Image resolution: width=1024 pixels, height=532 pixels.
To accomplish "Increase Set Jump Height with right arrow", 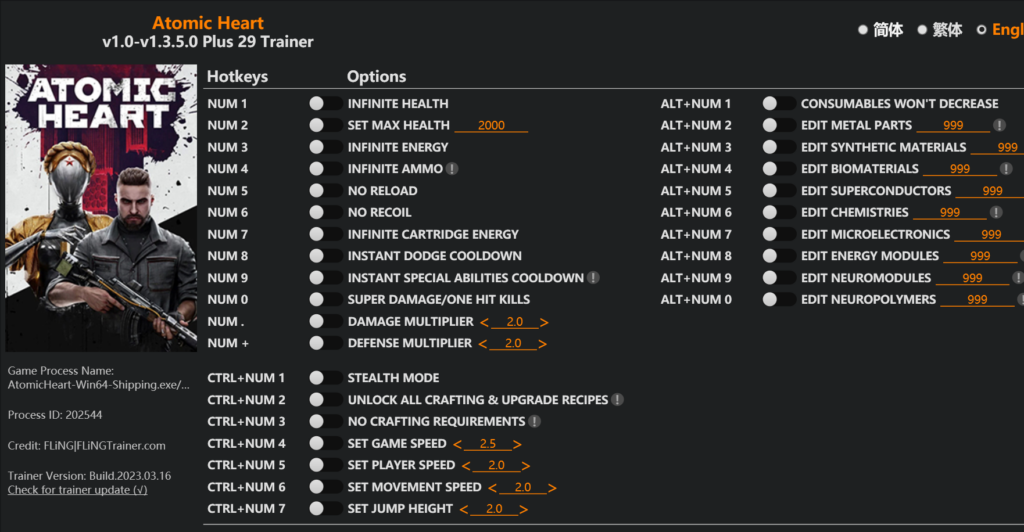I will click(525, 509).
